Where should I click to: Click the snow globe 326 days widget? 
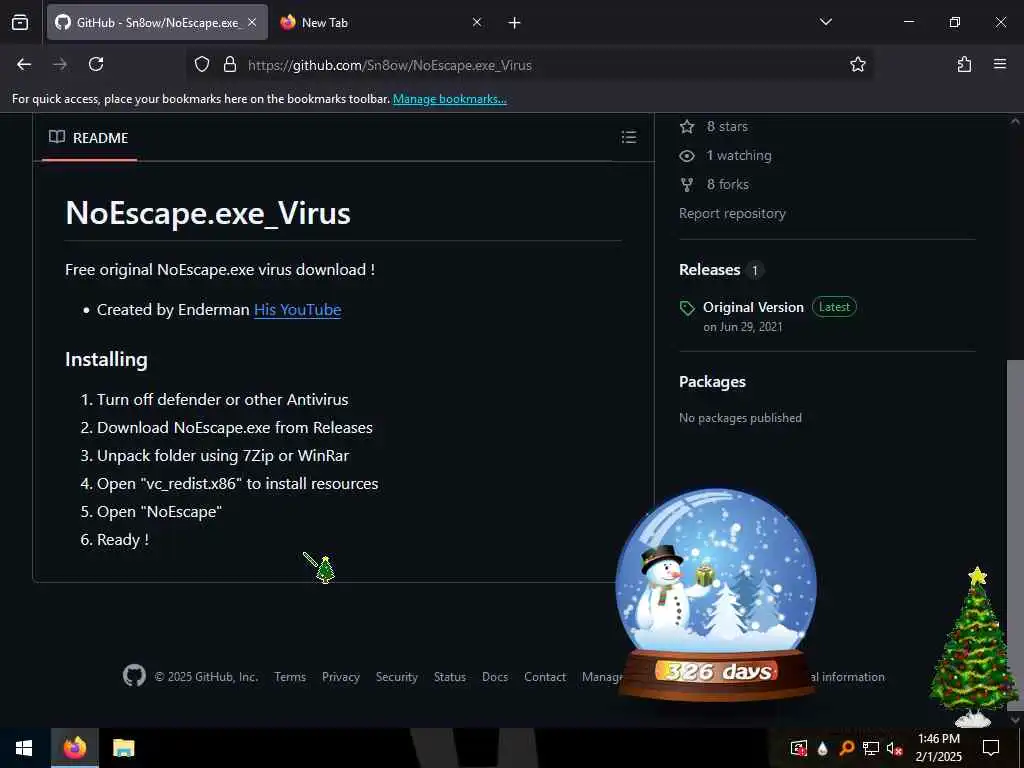[716, 594]
